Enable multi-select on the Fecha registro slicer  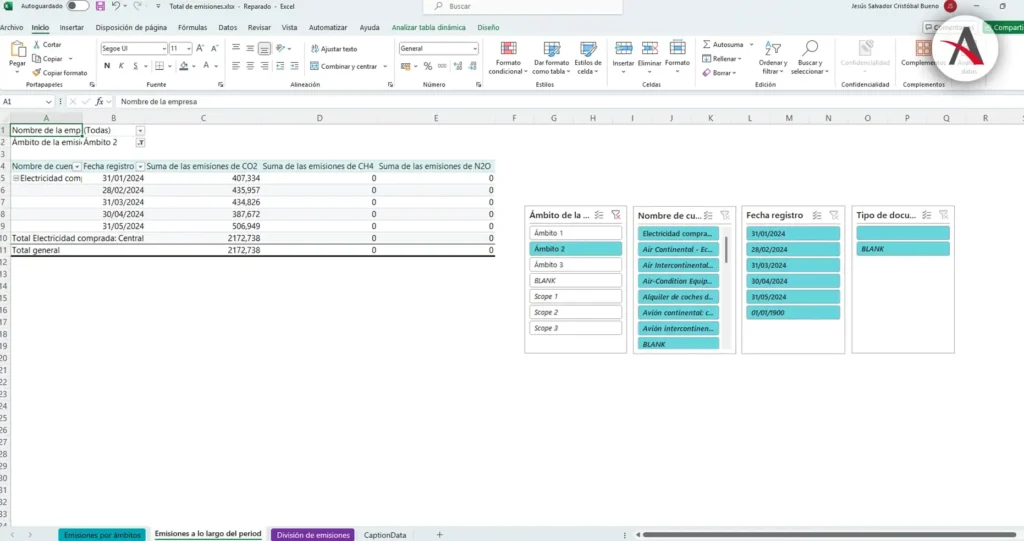(x=816, y=215)
